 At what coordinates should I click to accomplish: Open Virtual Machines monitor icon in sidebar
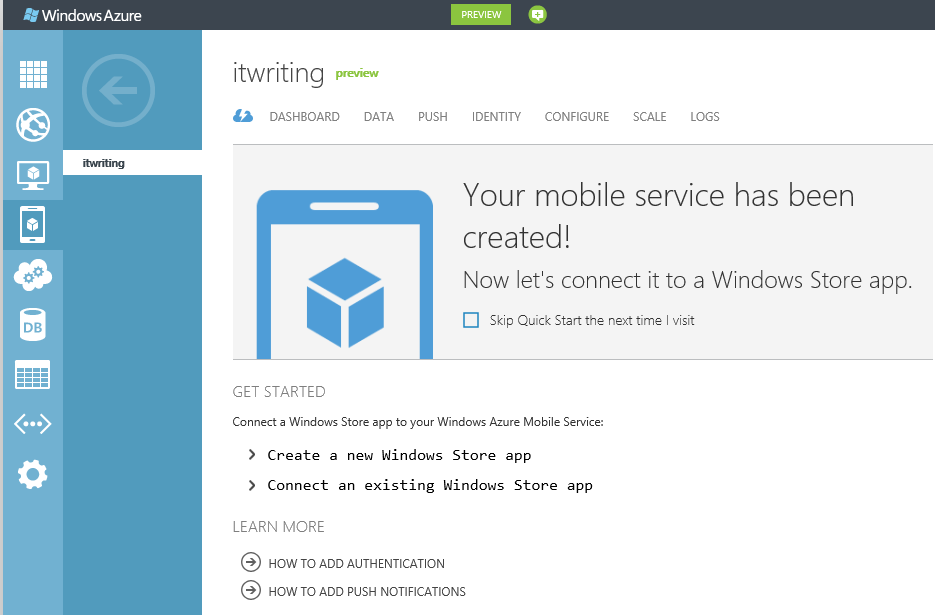click(33, 175)
